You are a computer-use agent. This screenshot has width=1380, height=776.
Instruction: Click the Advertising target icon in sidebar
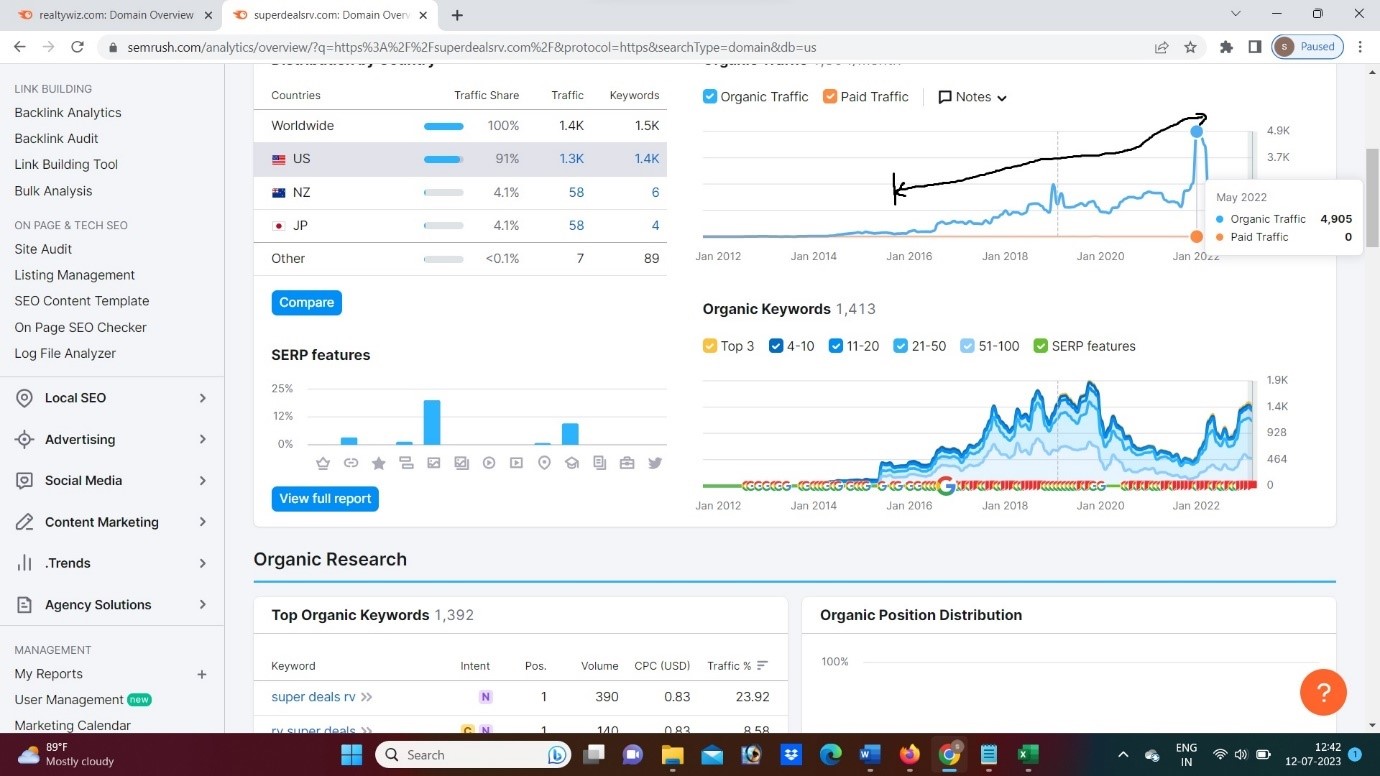25,440
